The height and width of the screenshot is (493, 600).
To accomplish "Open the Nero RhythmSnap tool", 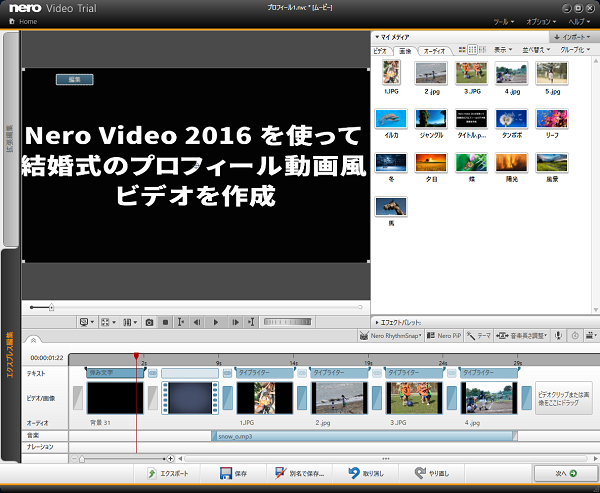I will pyautogui.click(x=391, y=336).
